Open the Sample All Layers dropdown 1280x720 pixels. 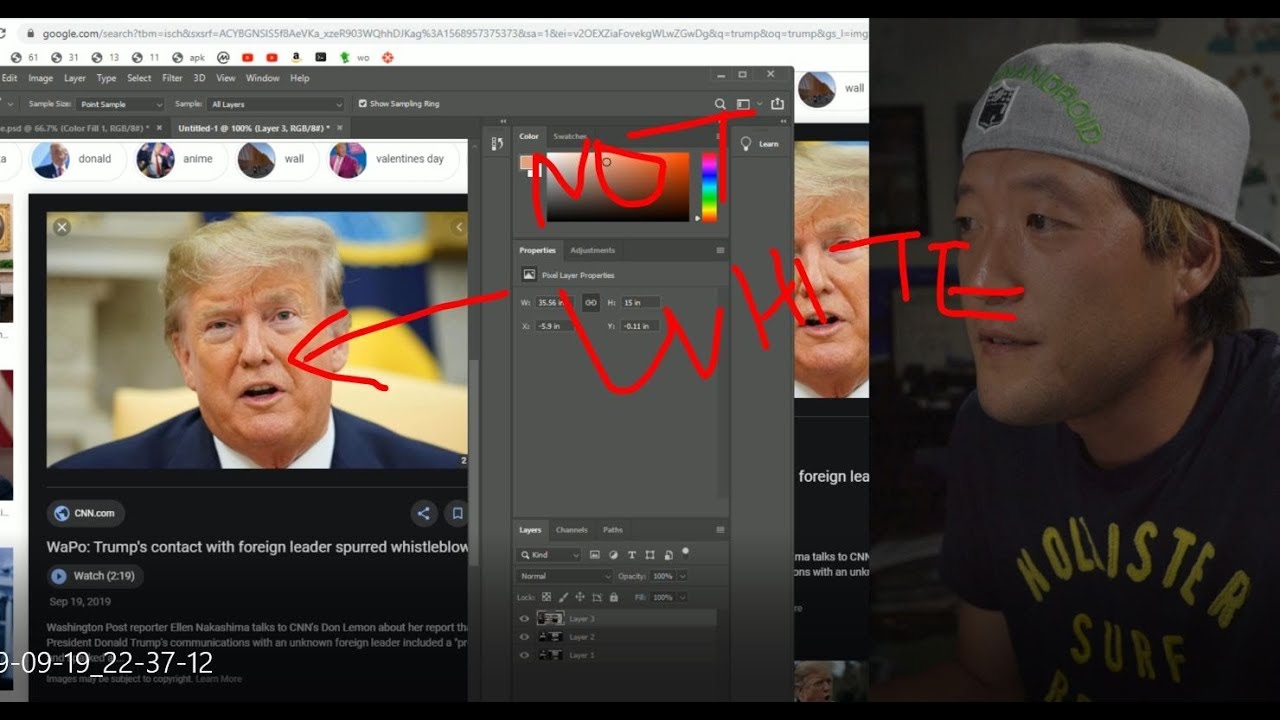pos(276,104)
